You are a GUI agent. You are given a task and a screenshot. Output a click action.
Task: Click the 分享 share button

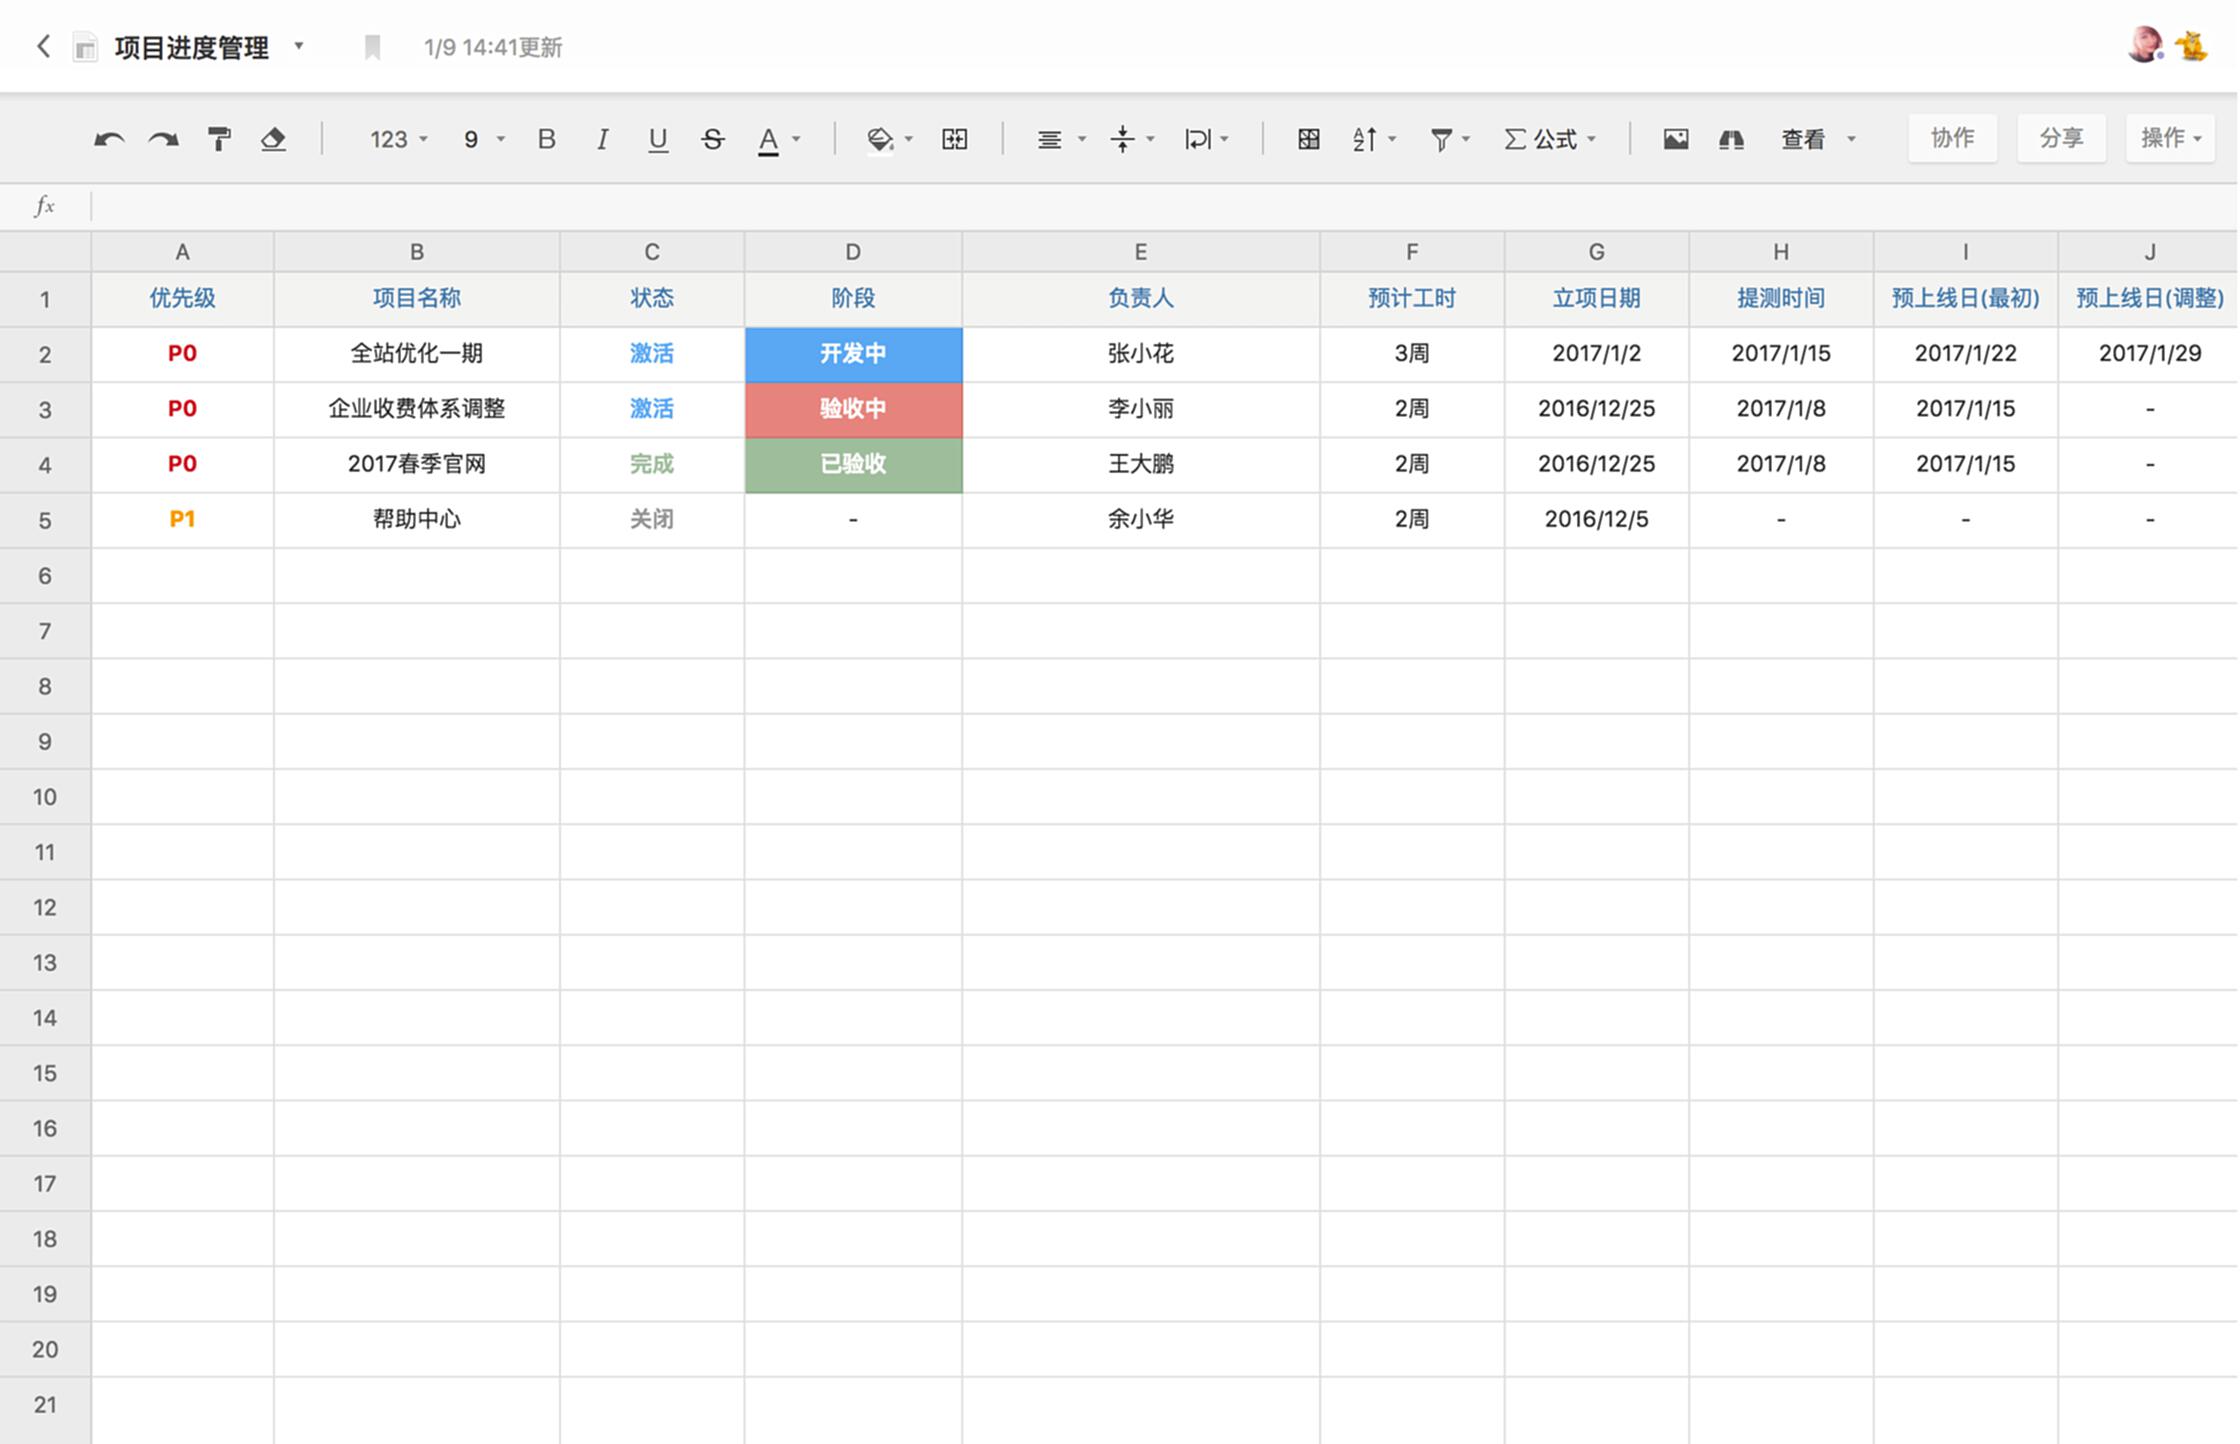[x=2061, y=138]
